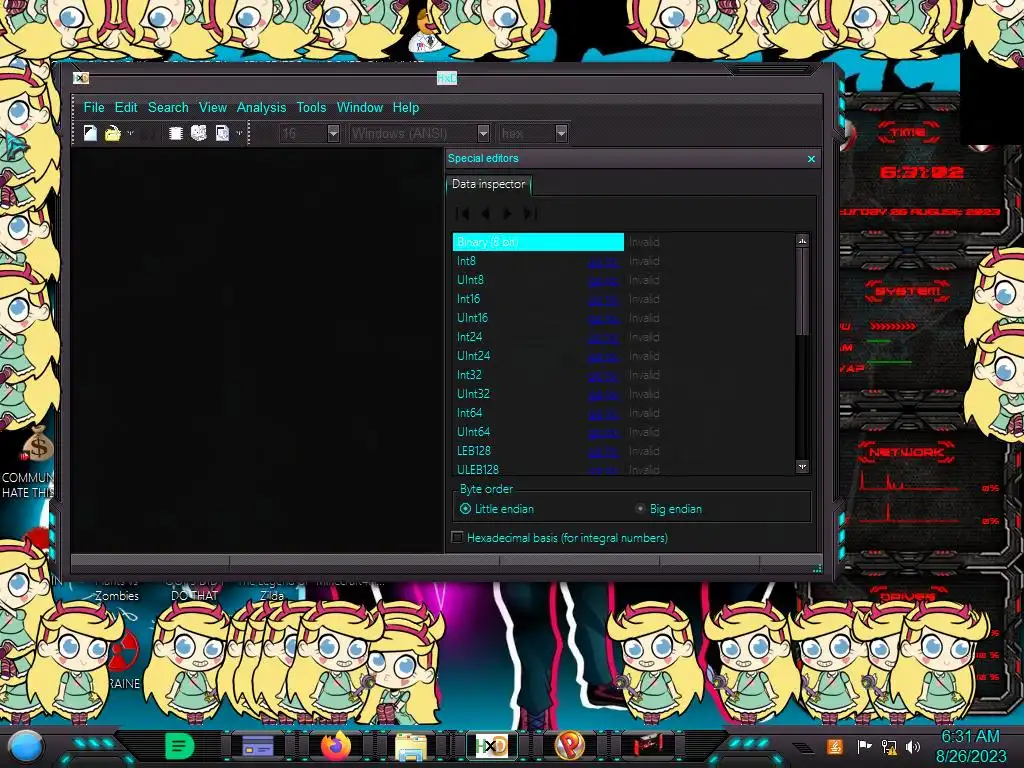Open the Windows Start orb
This screenshot has height=768, width=1024.
(25, 746)
